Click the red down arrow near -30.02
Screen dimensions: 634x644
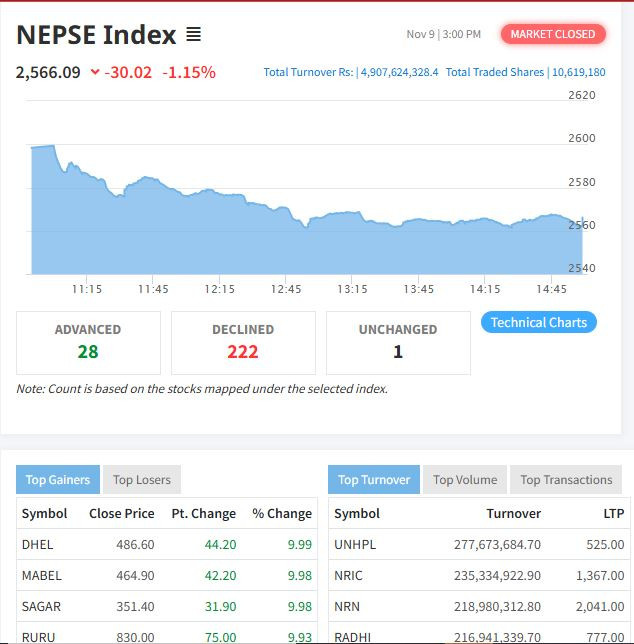95,73
